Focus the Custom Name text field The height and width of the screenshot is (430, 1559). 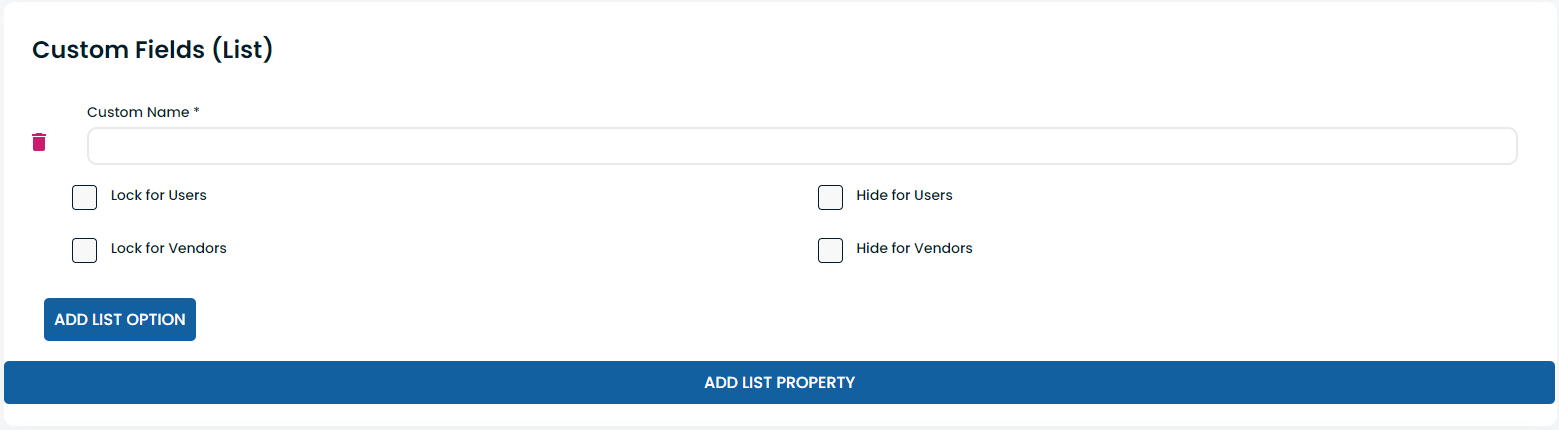pyautogui.click(x=802, y=146)
